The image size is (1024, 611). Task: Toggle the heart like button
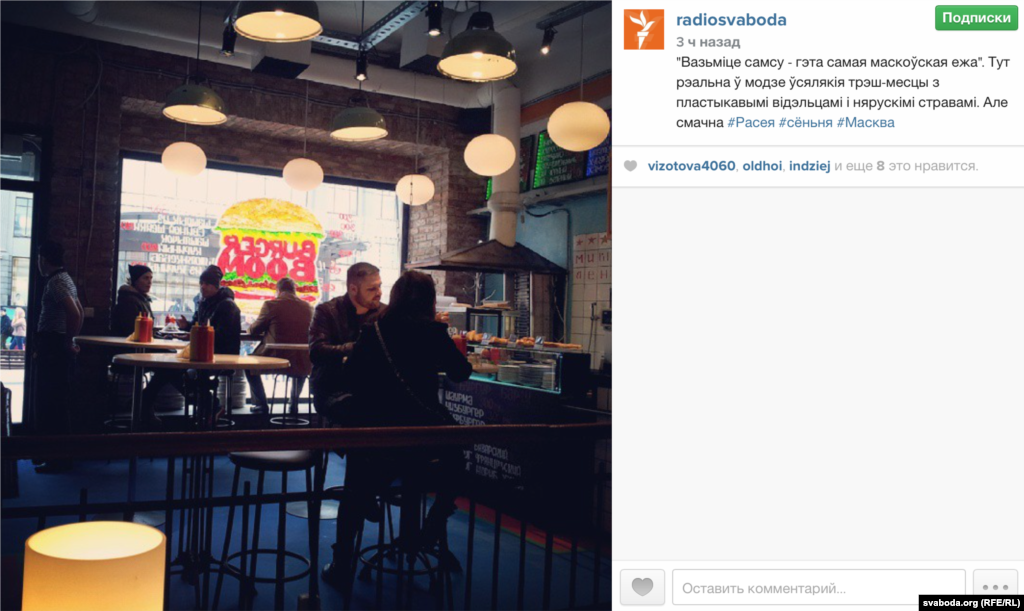point(642,587)
